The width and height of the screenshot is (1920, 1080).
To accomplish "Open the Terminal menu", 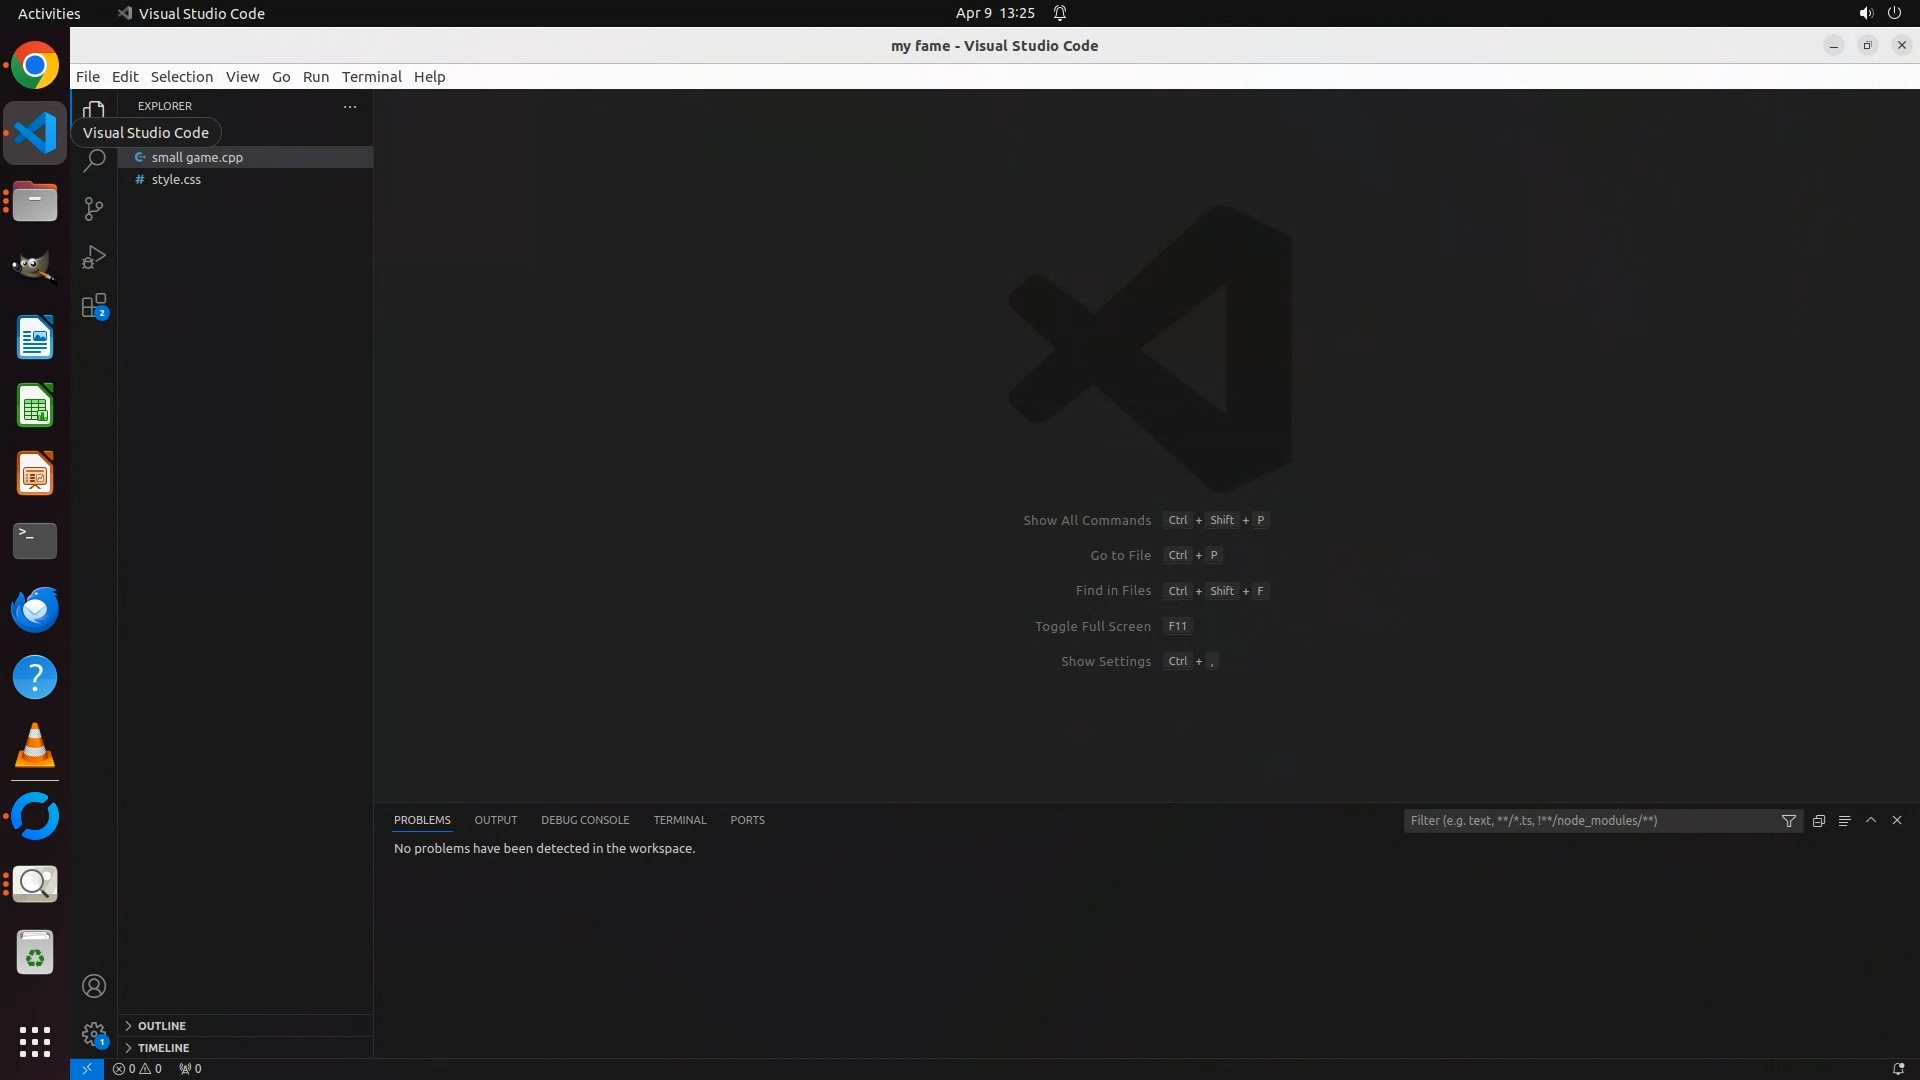I will pos(371,77).
